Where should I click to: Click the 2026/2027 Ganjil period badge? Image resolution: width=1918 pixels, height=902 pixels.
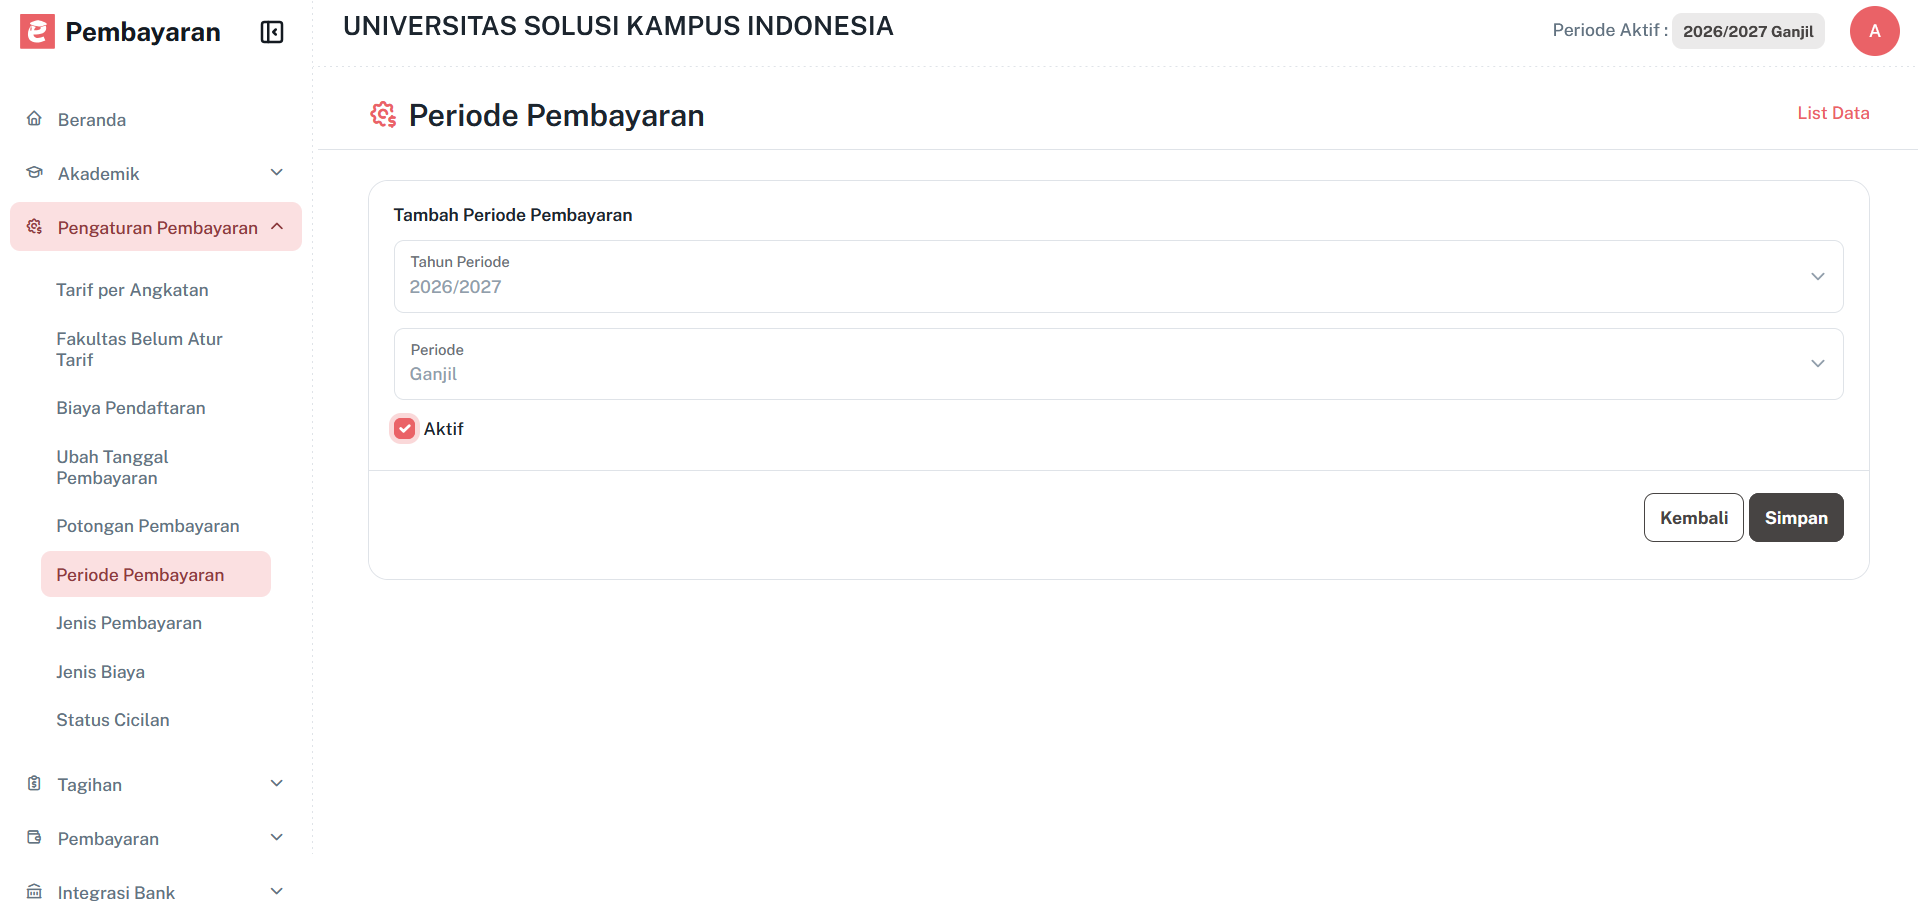click(x=1748, y=31)
